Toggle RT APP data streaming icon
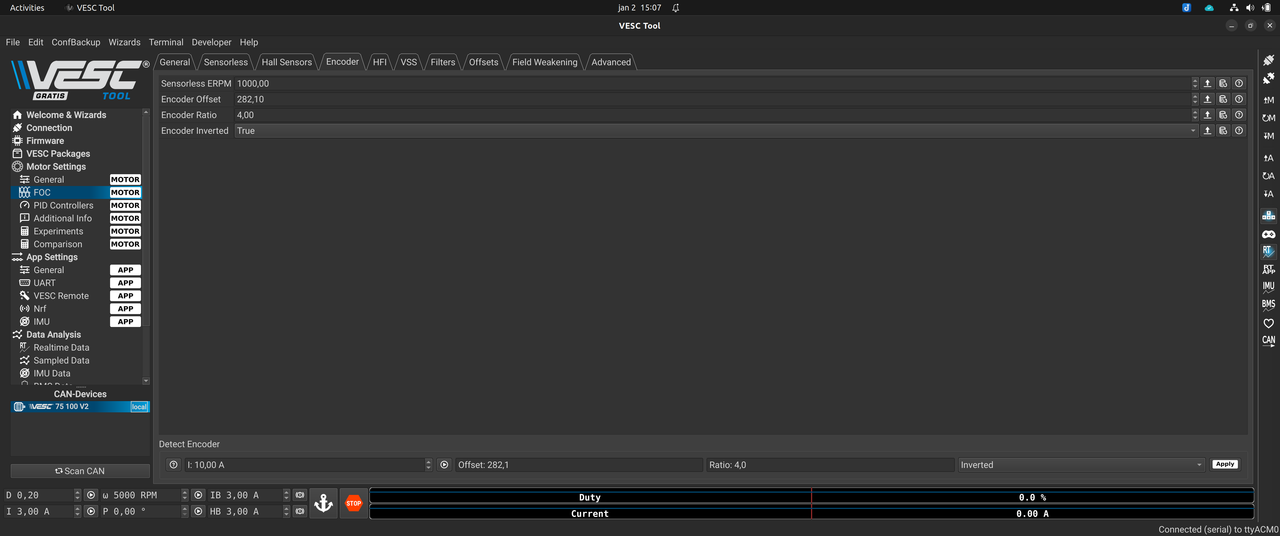This screenshot has height=536, width=1280. (x=1268, y=269)
